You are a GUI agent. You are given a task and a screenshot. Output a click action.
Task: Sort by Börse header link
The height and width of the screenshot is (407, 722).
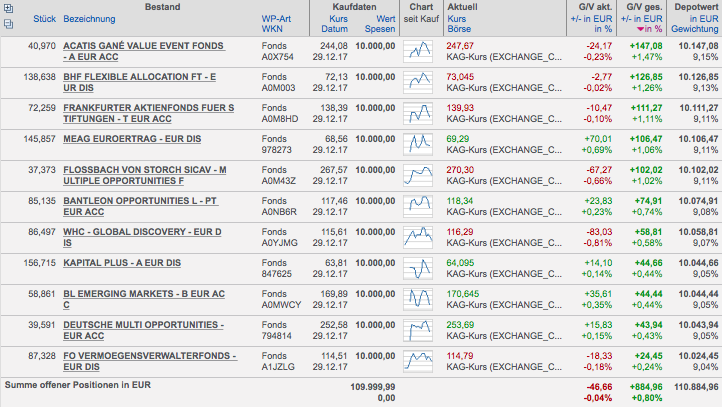click(x=459, y=29)
